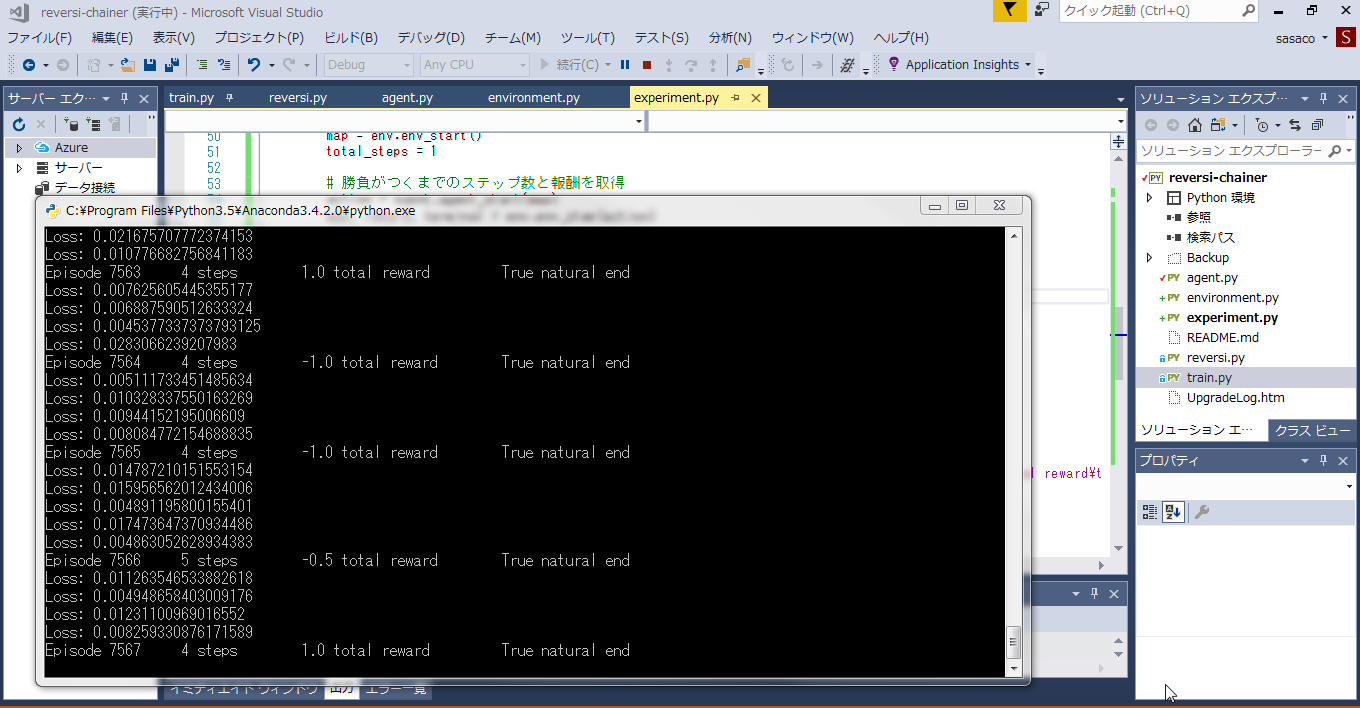Click the Comment out selected lines icon

(x=202, y=65)
